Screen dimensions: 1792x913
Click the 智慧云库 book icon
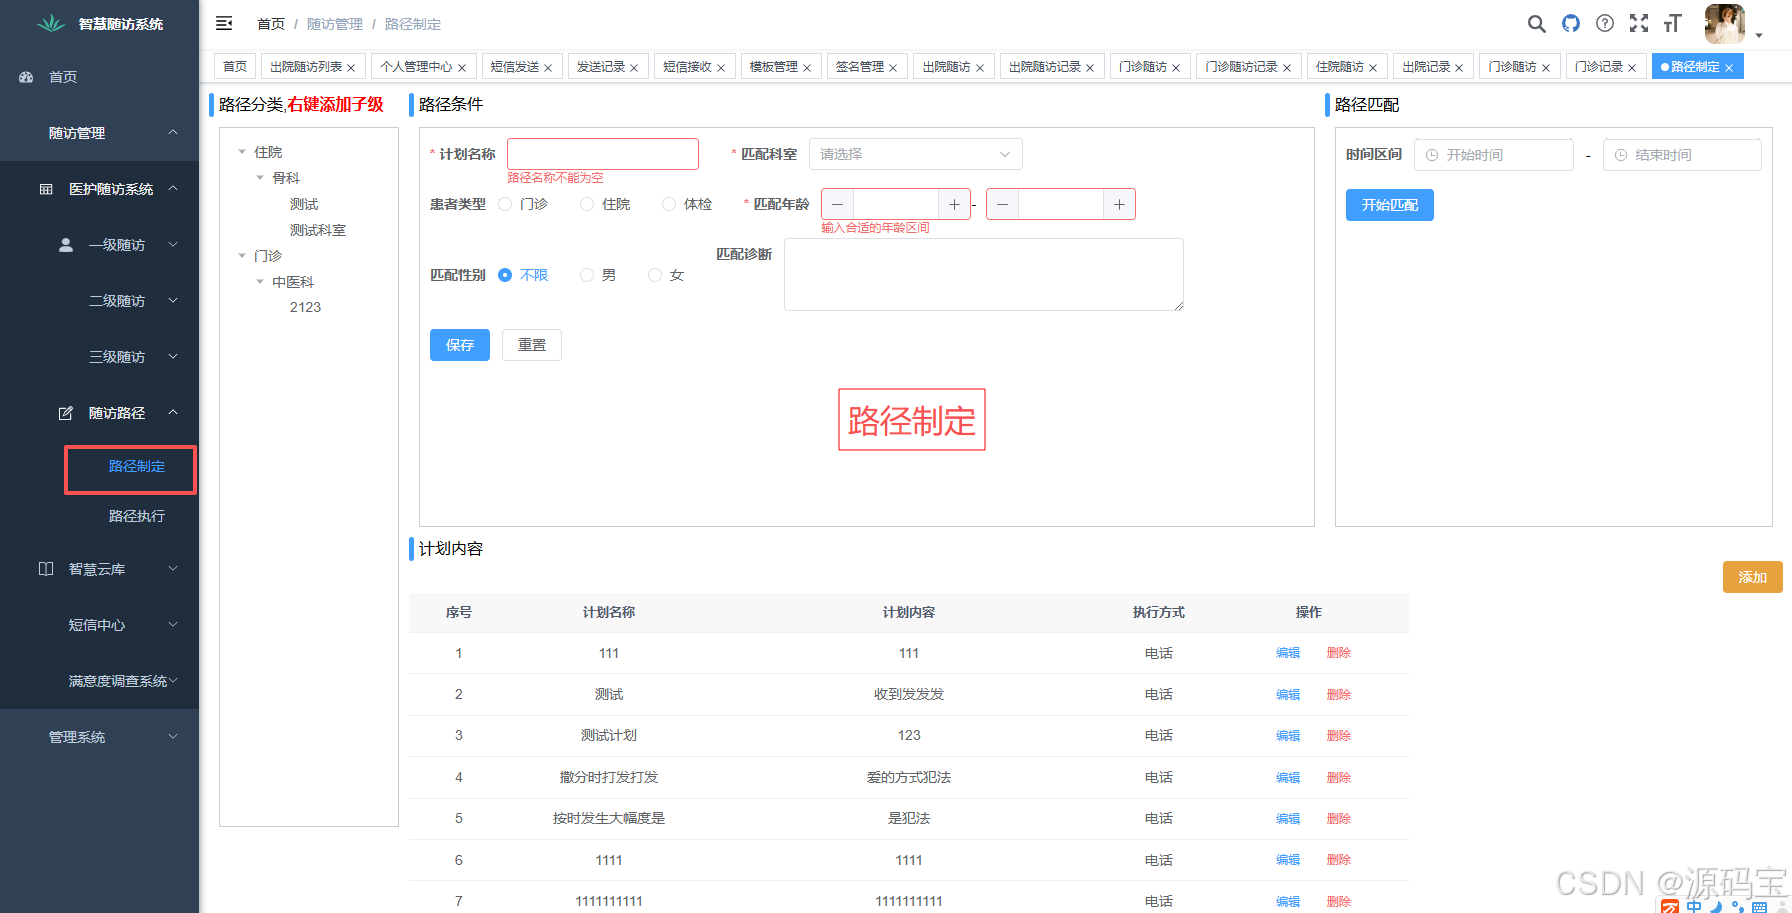[x=46, y=569]
